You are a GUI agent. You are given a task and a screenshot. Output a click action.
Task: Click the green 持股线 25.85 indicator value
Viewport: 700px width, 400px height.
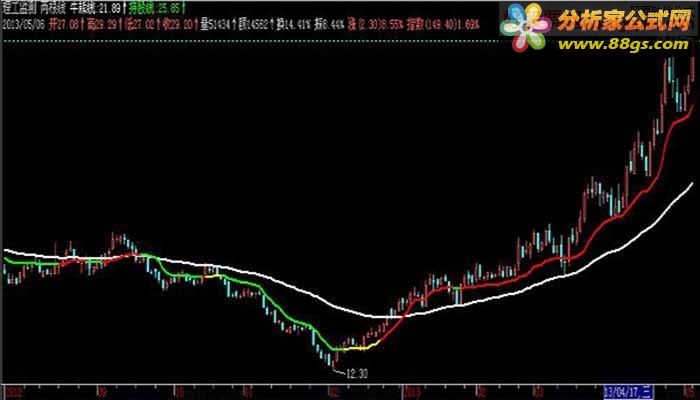point(155,8)
